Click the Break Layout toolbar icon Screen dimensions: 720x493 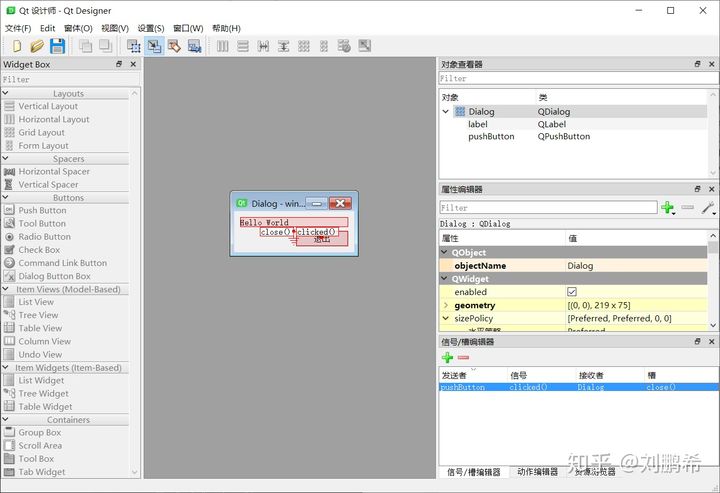tap(344, 46)
